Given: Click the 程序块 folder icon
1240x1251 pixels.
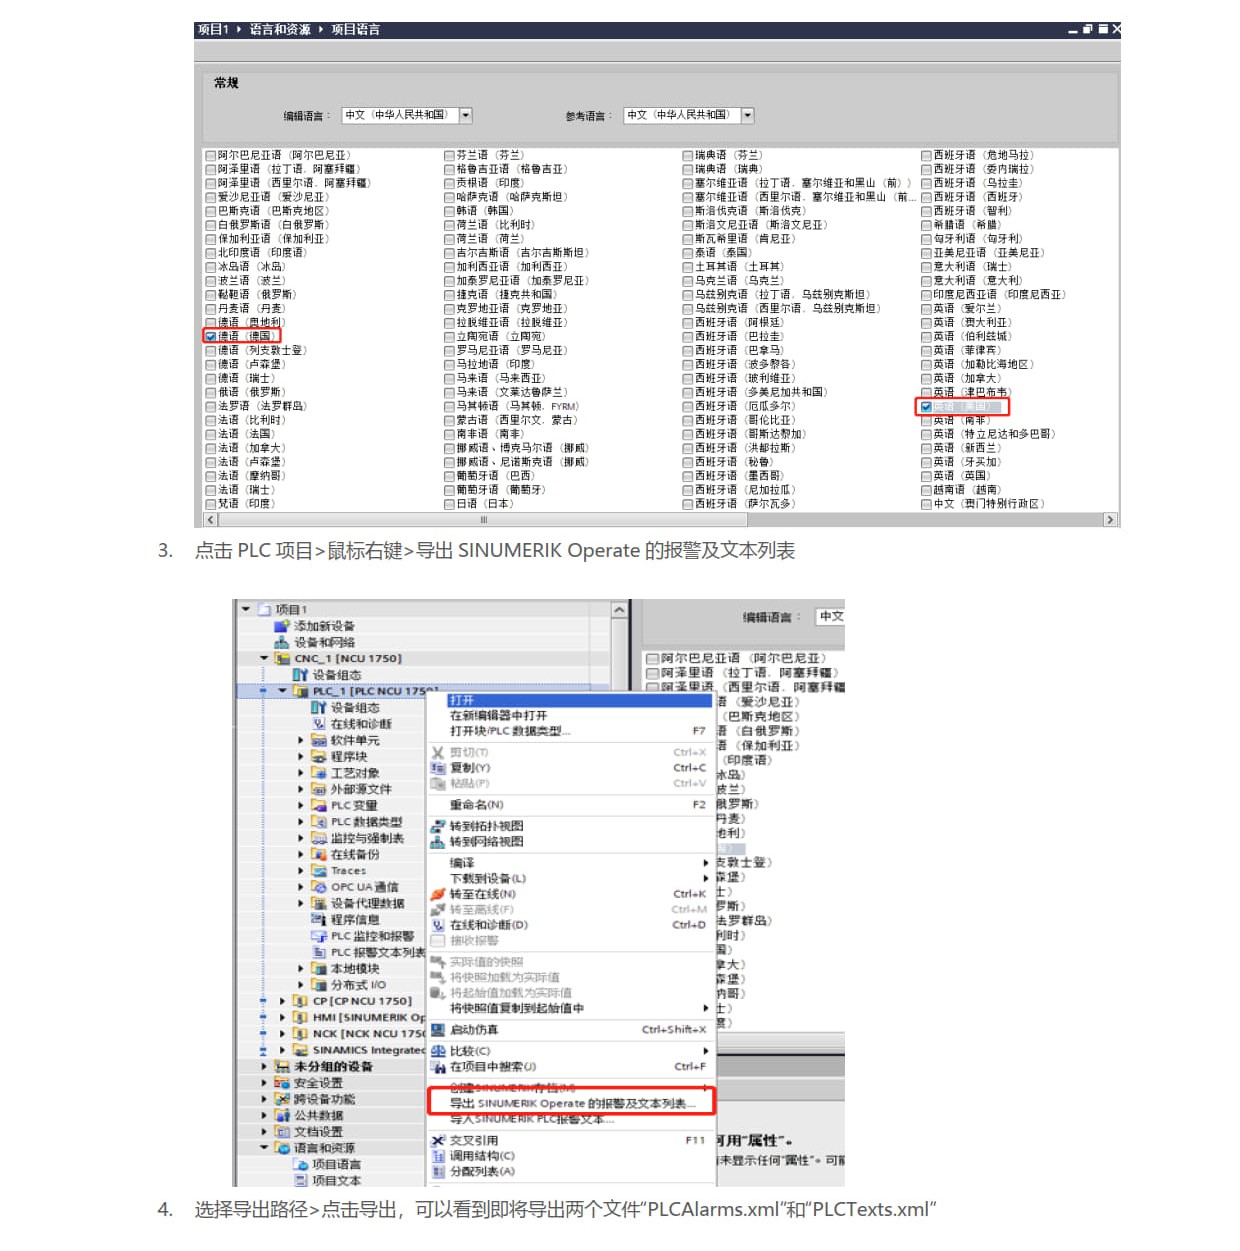Looking at the screenshot, I should pos(319,757).
